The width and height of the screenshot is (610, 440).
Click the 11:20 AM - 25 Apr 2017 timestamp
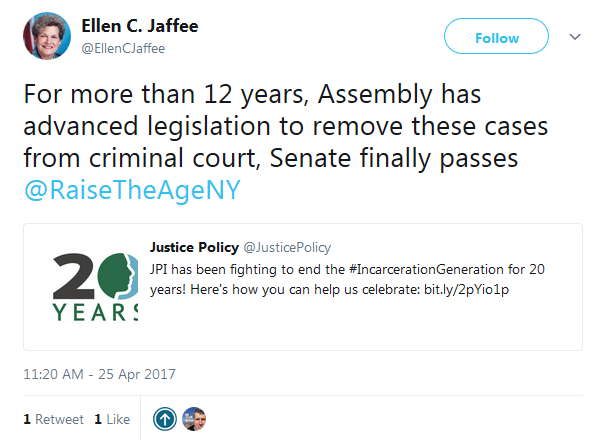point(99,374)
